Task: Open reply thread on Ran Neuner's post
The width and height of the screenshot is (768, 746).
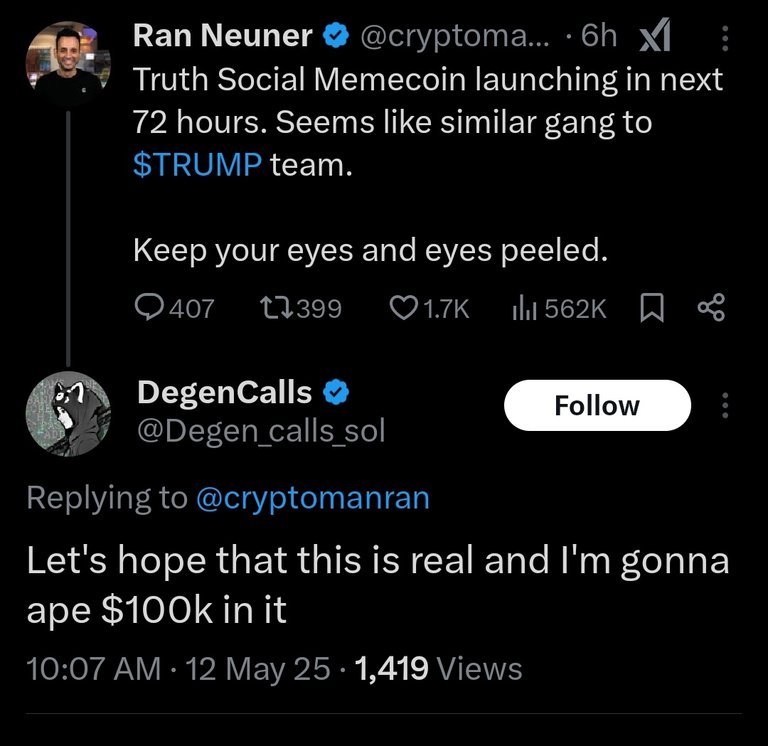Action: pyautogui.click(x=174, y=308)
